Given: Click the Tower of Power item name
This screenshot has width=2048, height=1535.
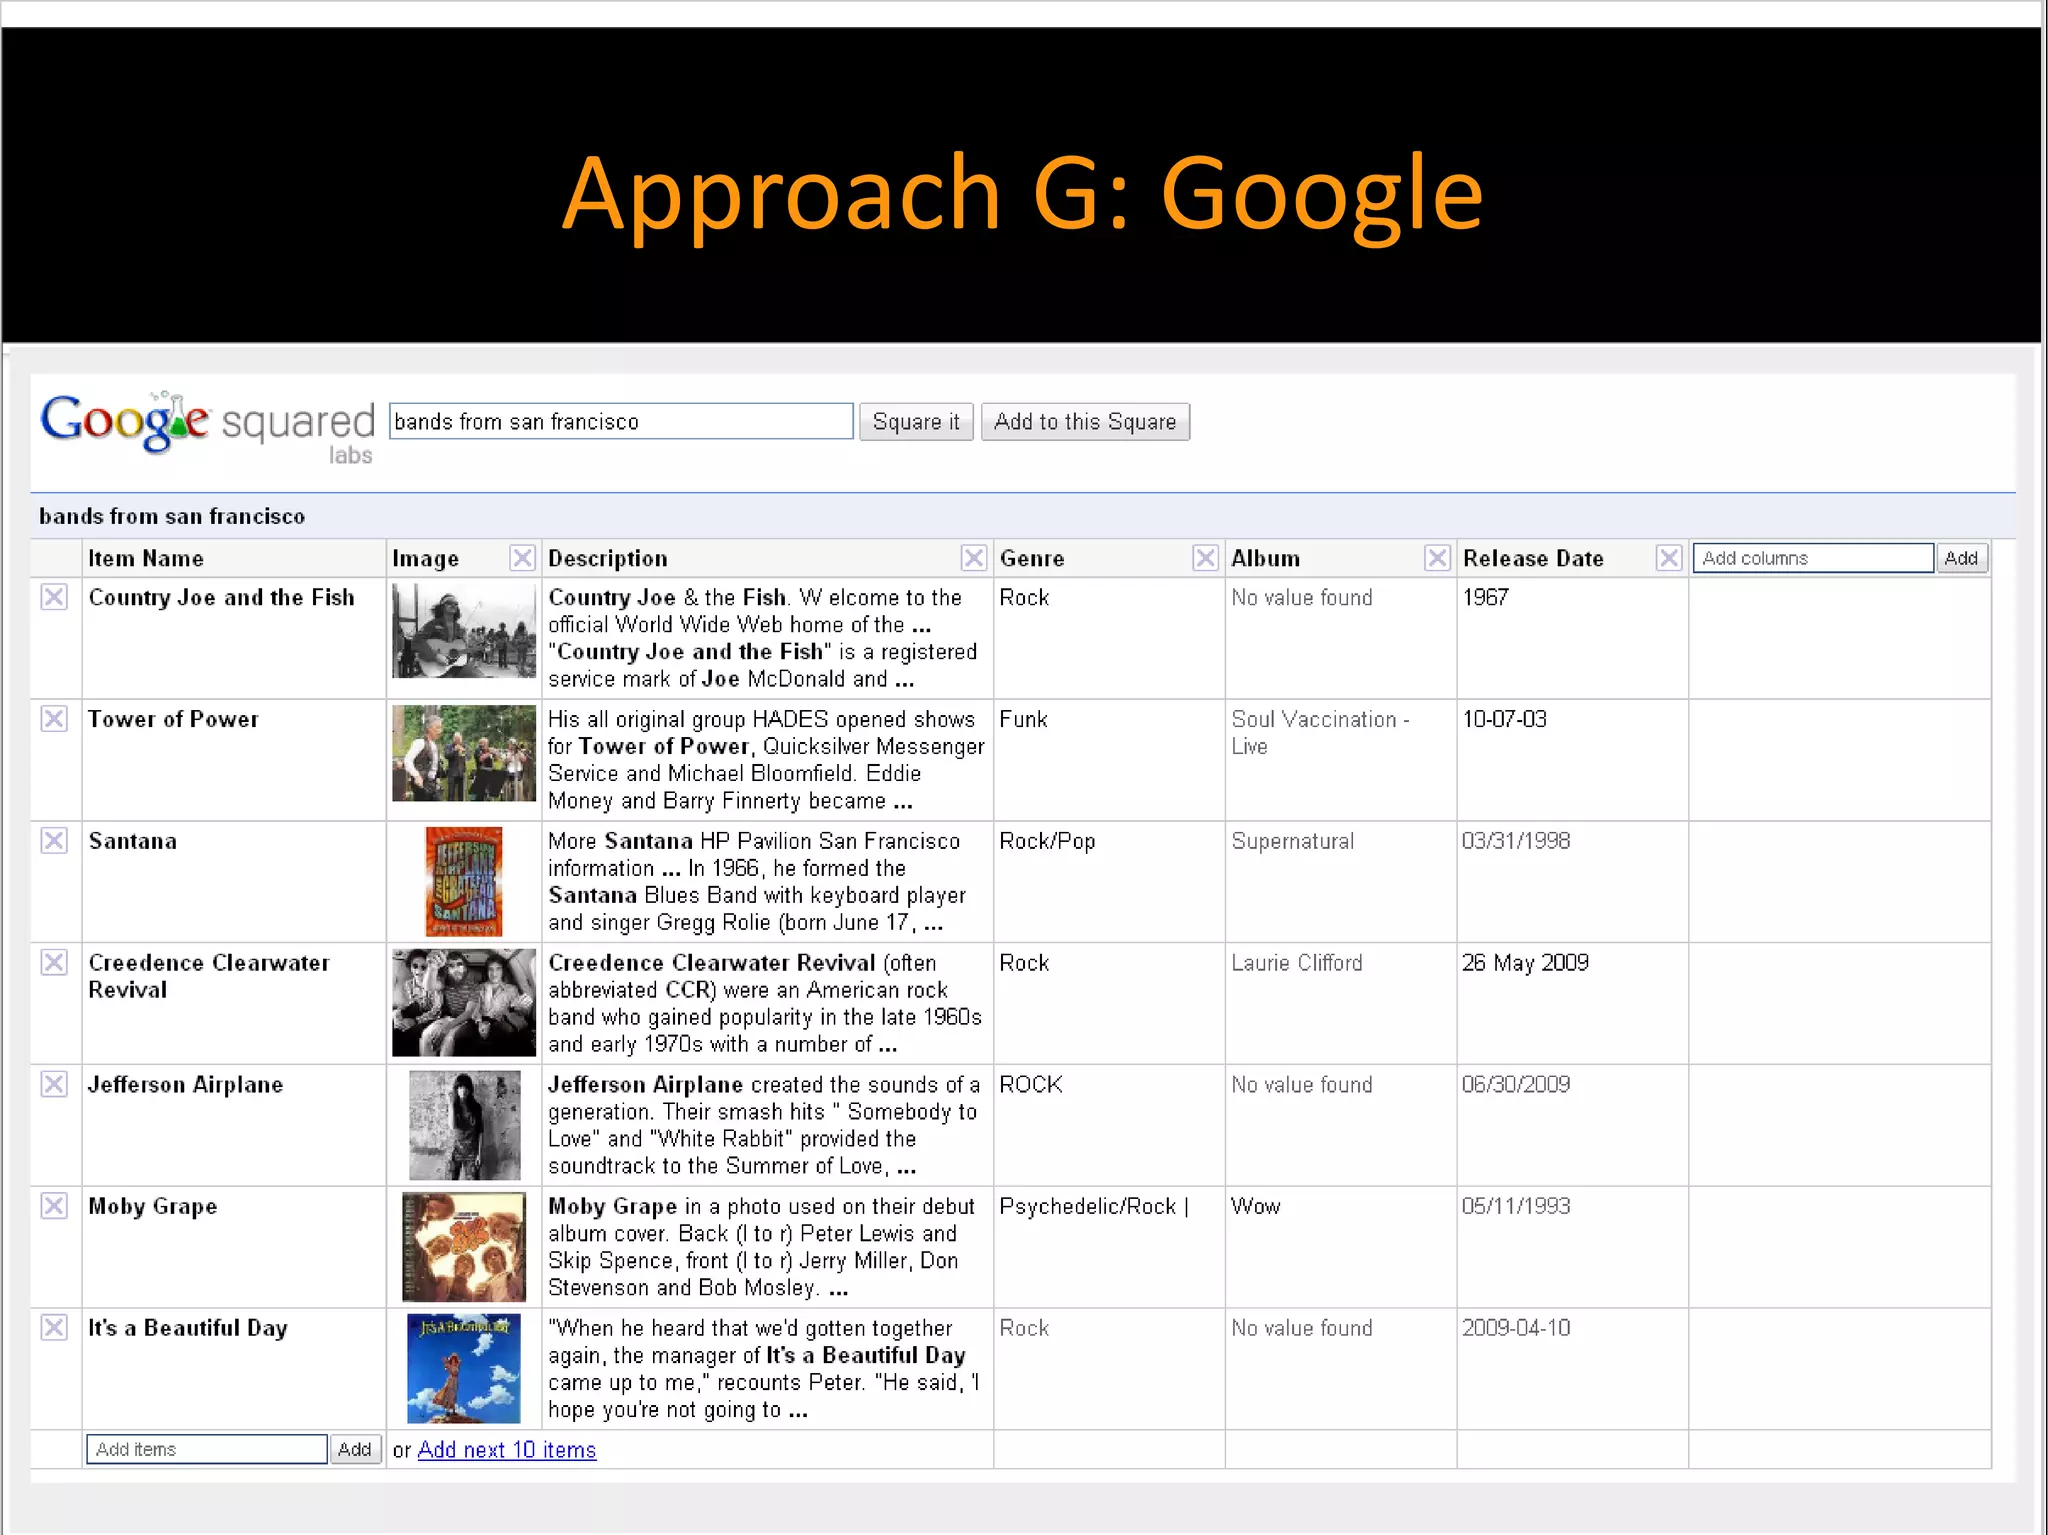Looking at the screenshot, I should click(173, 720).
